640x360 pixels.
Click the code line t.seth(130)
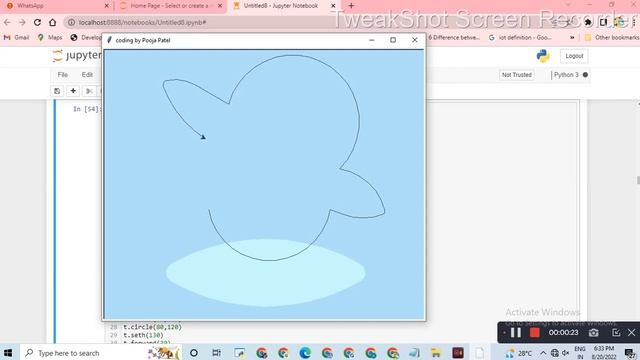[143, 335]
